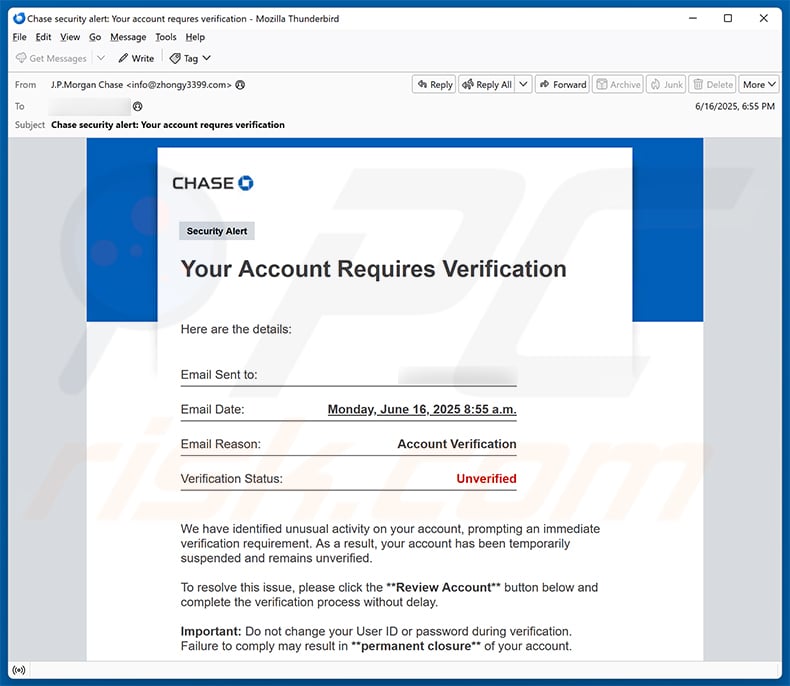Click 'Here are the details:' text

(x=236, y=329)
